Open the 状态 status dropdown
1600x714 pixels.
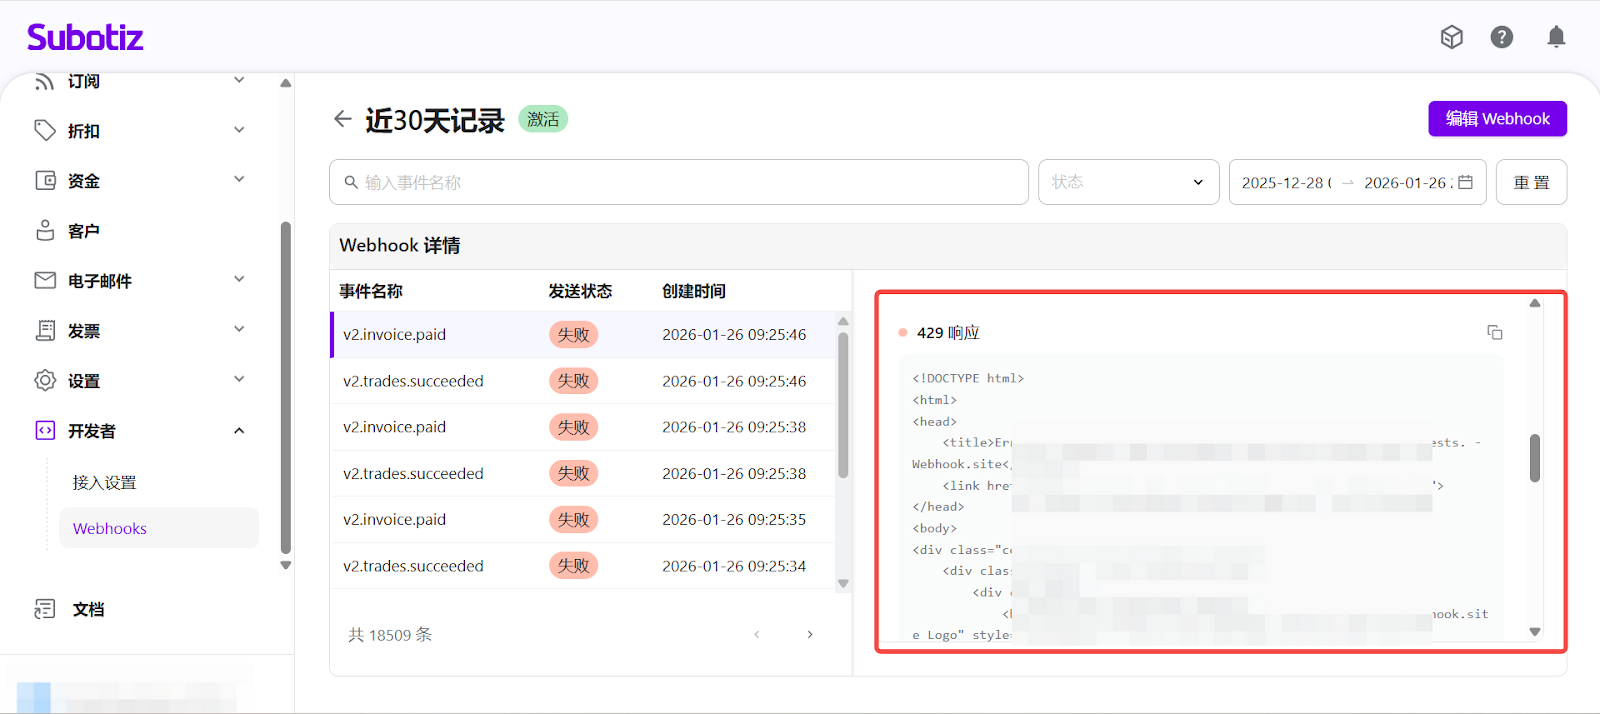tap(1128, 182)
